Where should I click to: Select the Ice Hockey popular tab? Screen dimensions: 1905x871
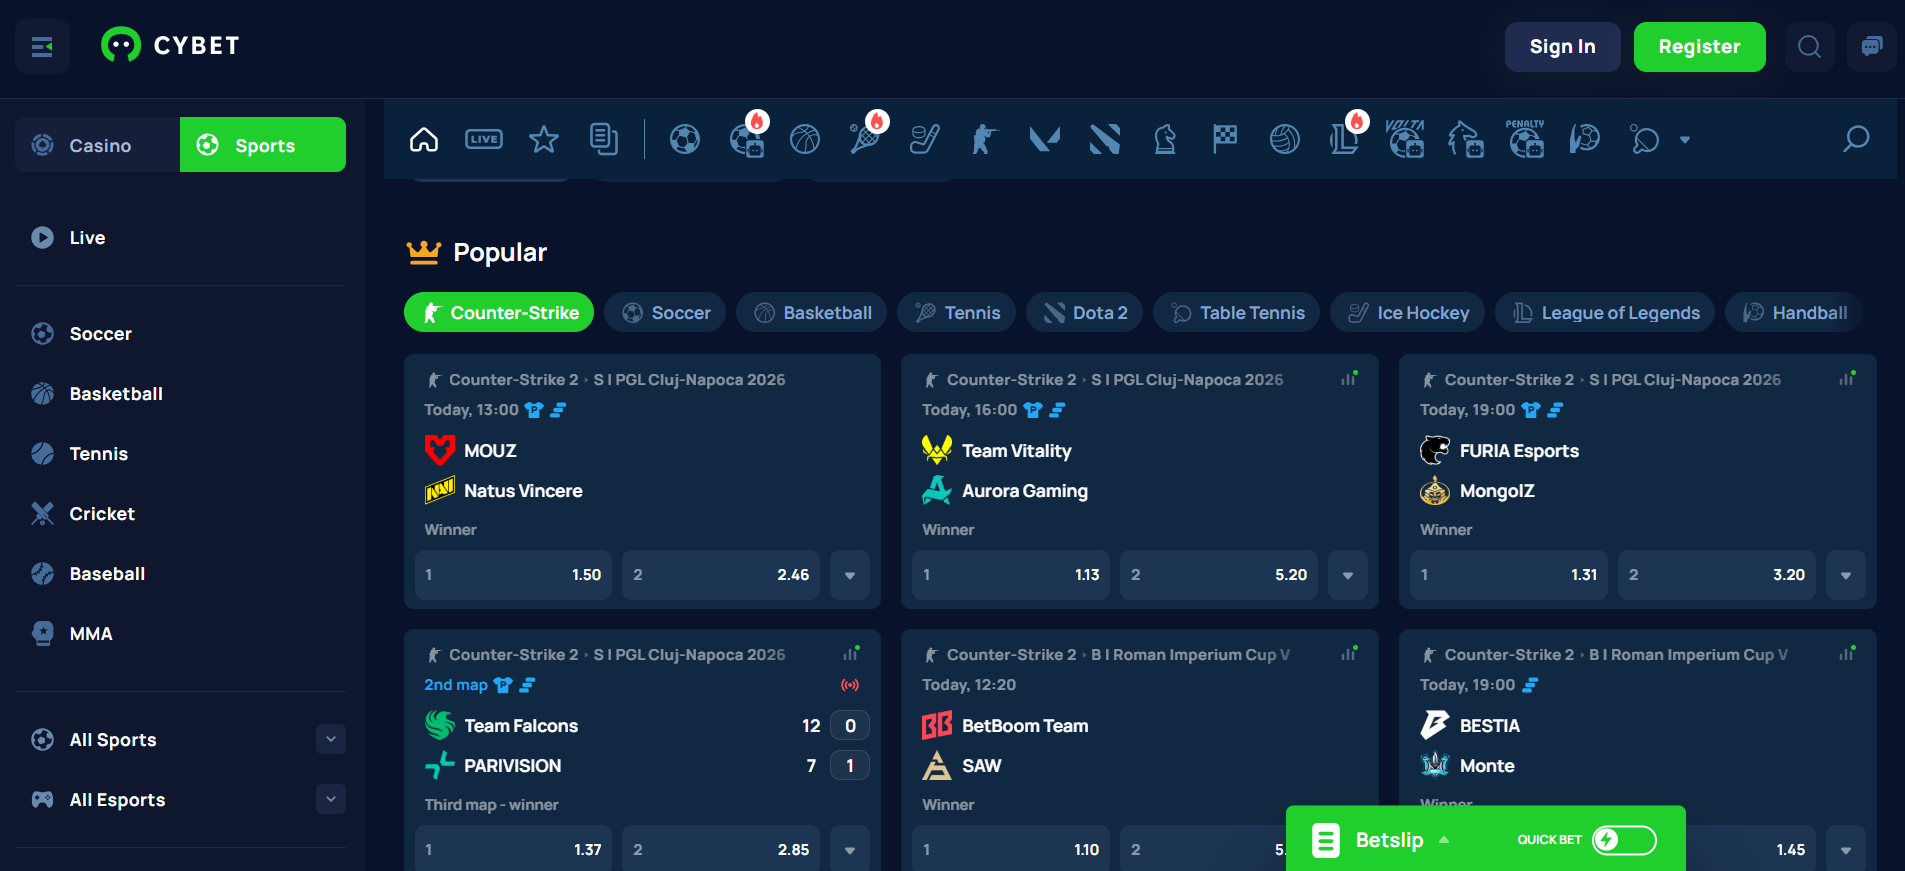click(1409, 313)
